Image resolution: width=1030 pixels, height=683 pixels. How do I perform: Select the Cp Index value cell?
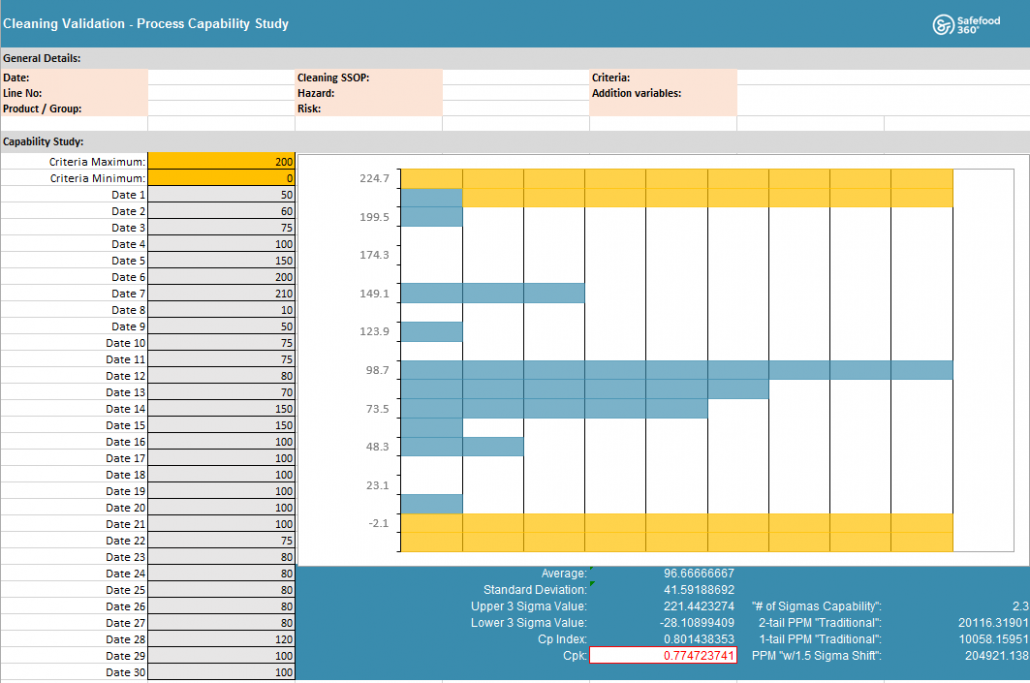pos(663,639)
